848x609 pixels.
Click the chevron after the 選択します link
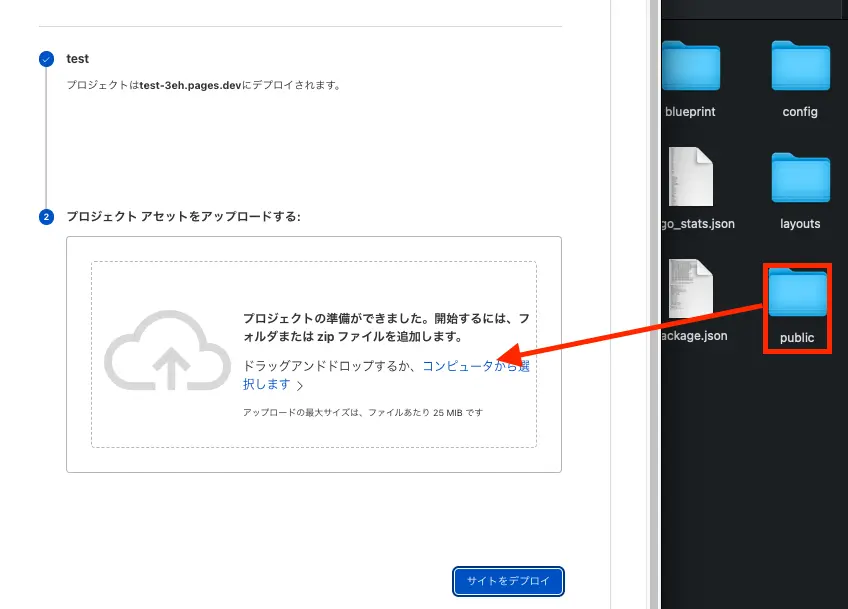300,385
